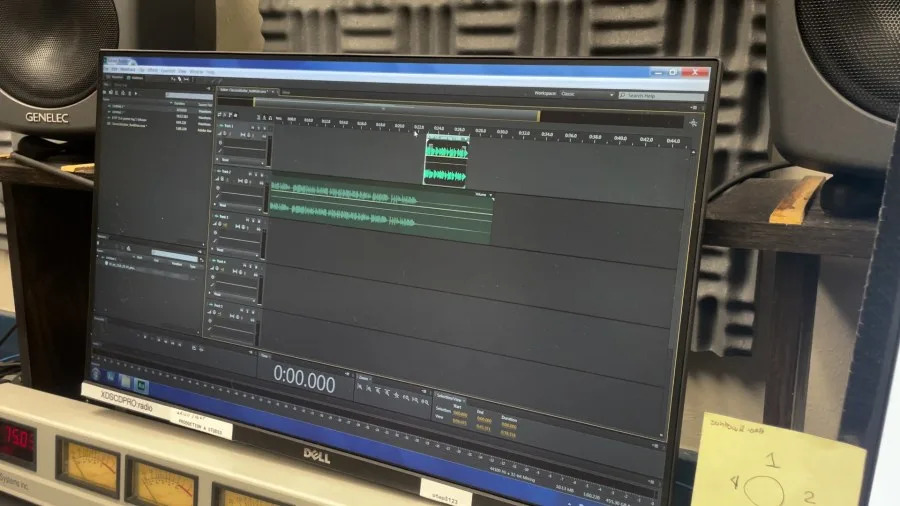Open Track 3 Read automation dropdown

236,251
